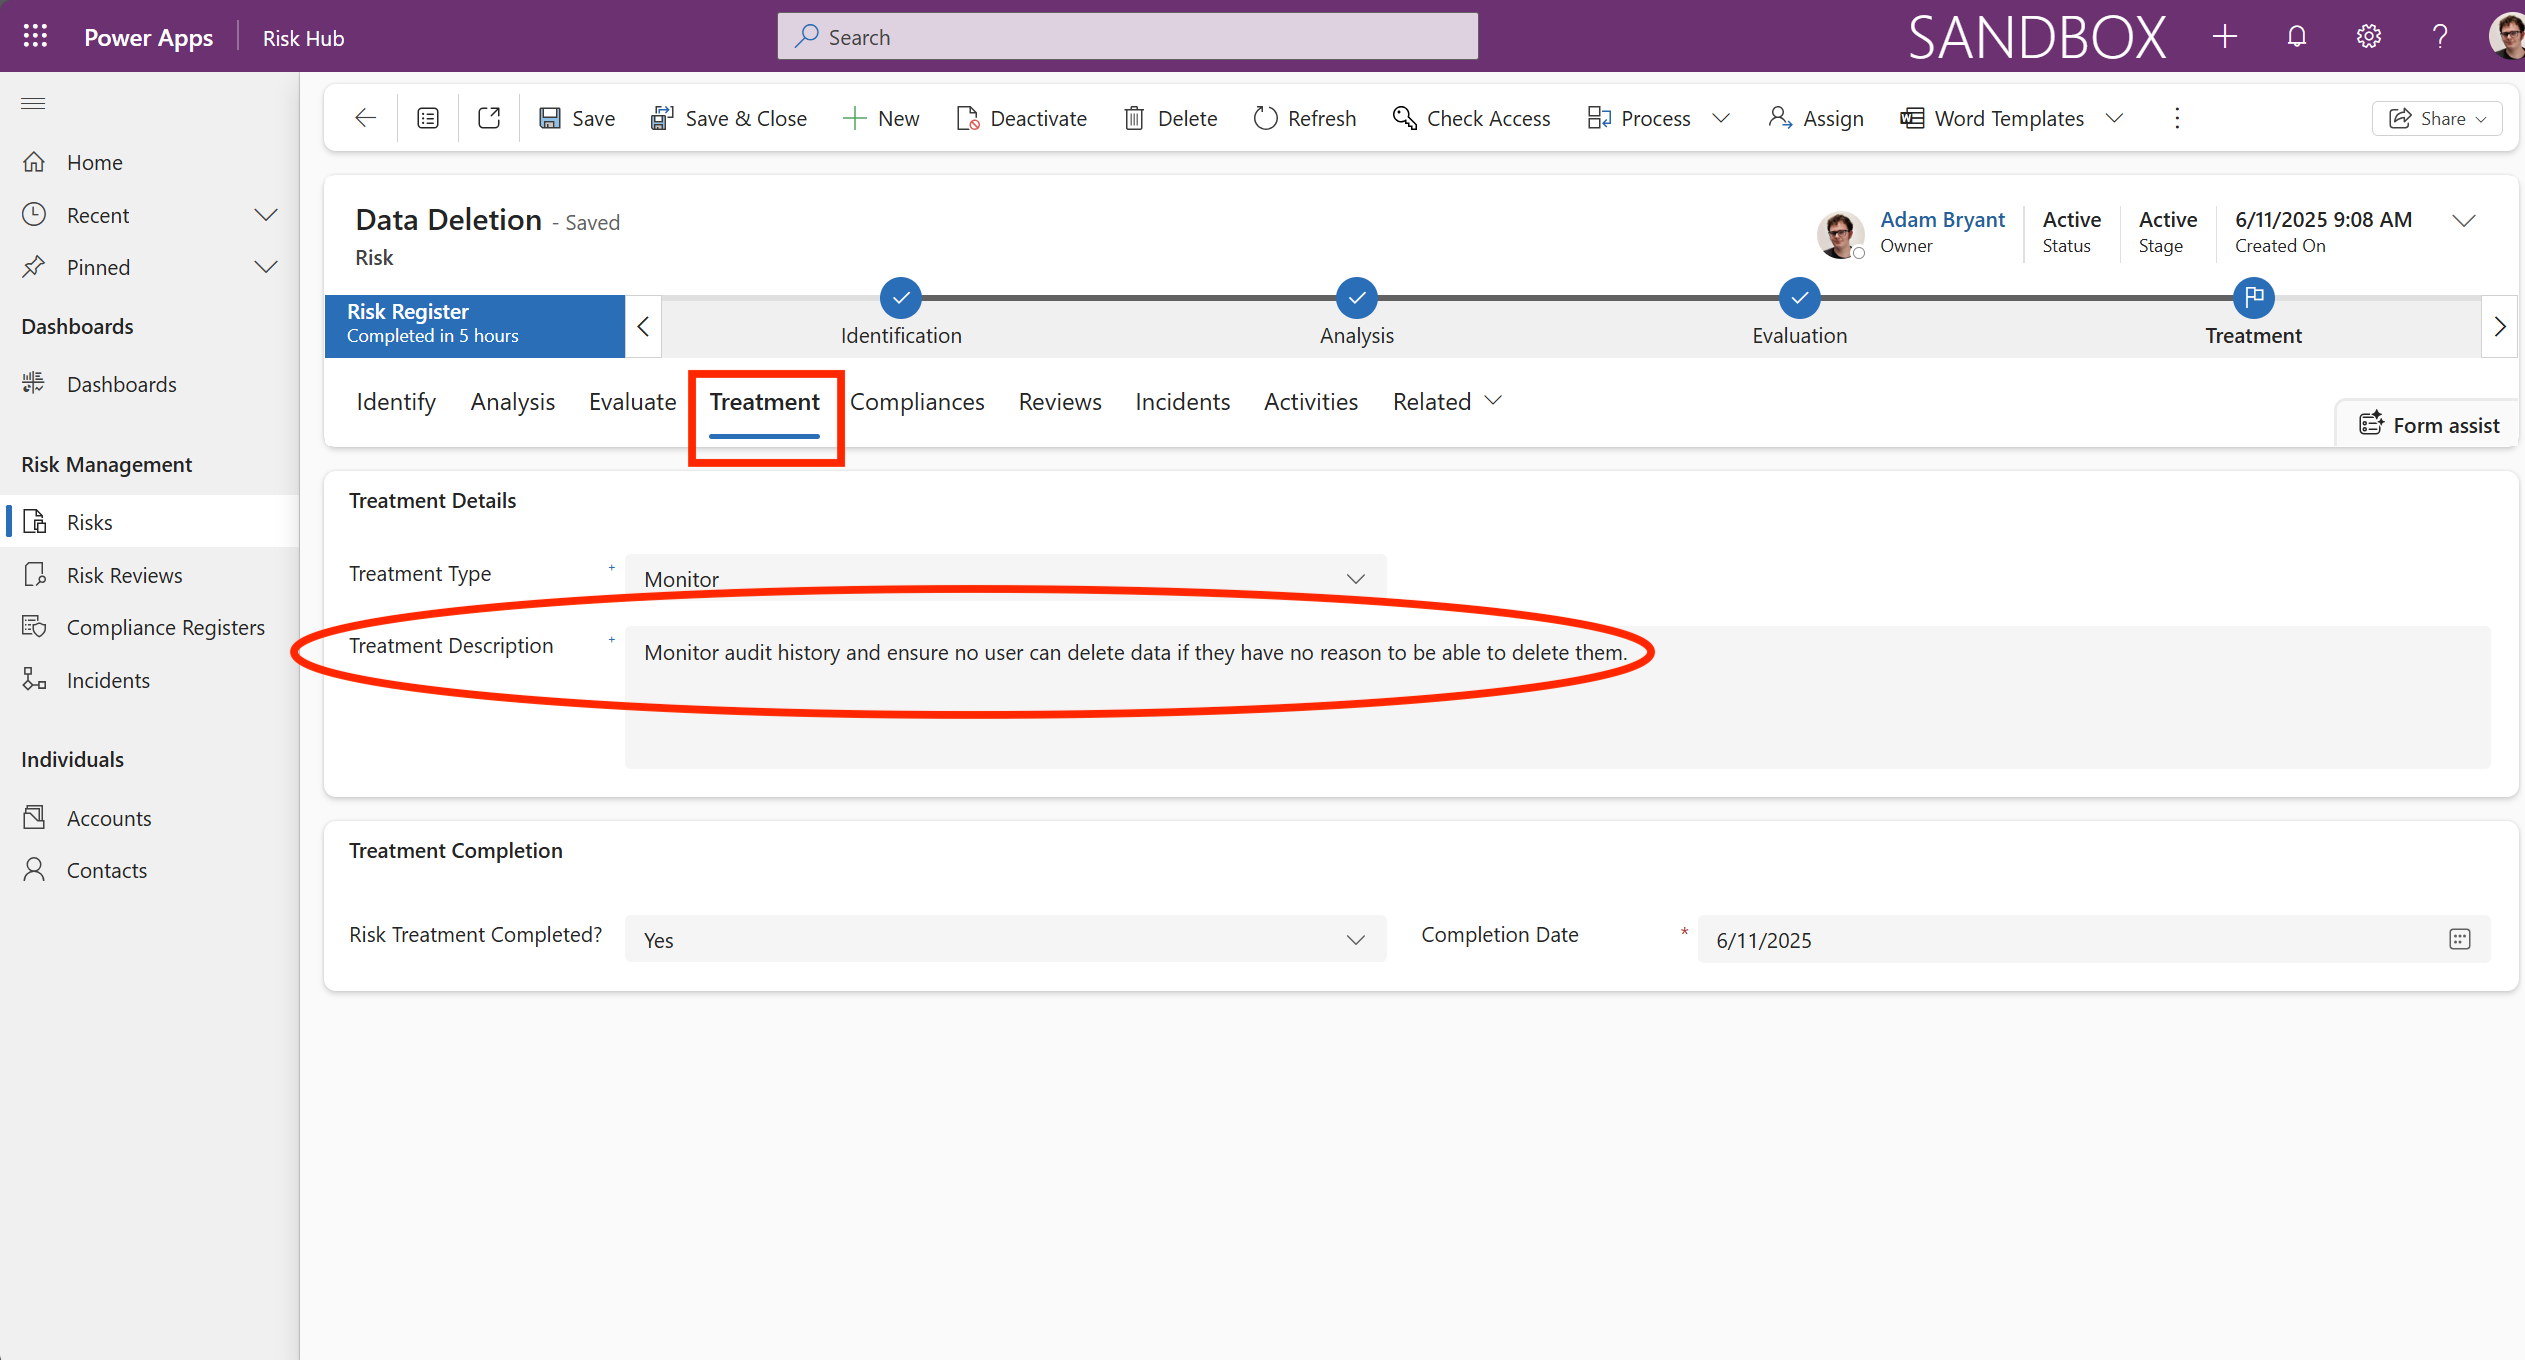2525x1360 pixels.
Task: Switch to the Evaluate tab
Action: pos(632,401)
